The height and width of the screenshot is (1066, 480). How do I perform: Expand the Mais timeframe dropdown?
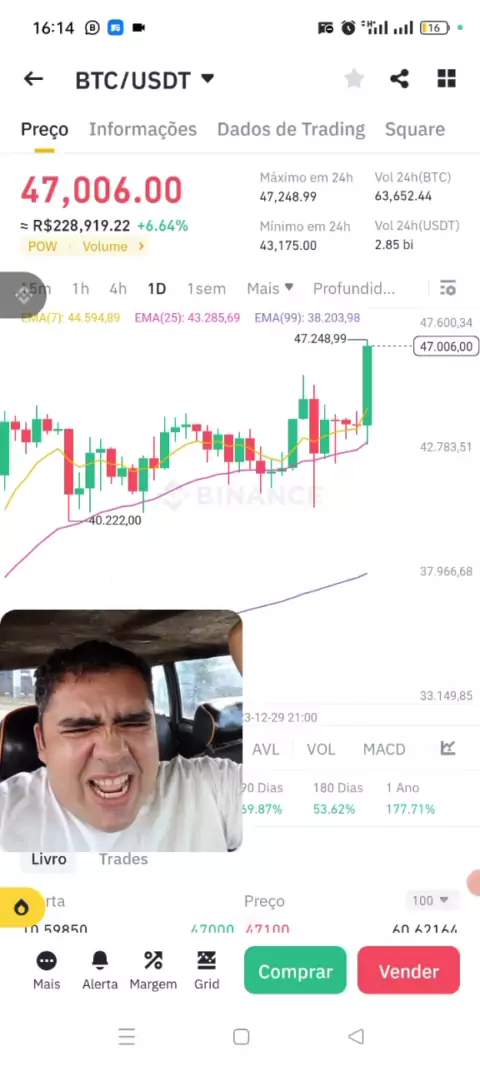click(270, 288)
